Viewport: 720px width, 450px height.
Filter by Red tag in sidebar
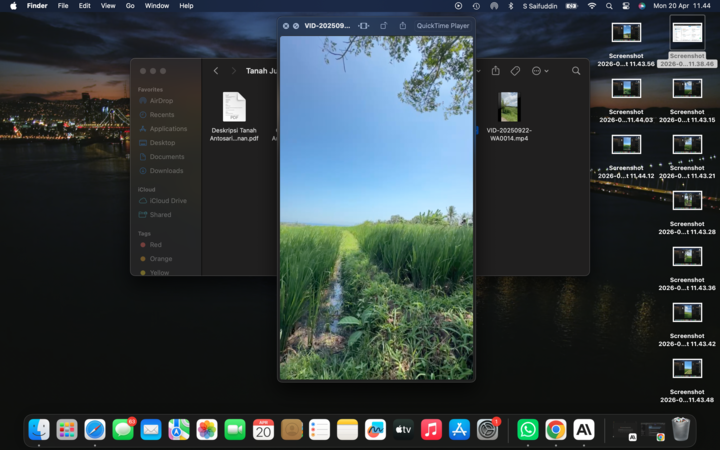tap(155, 245)
